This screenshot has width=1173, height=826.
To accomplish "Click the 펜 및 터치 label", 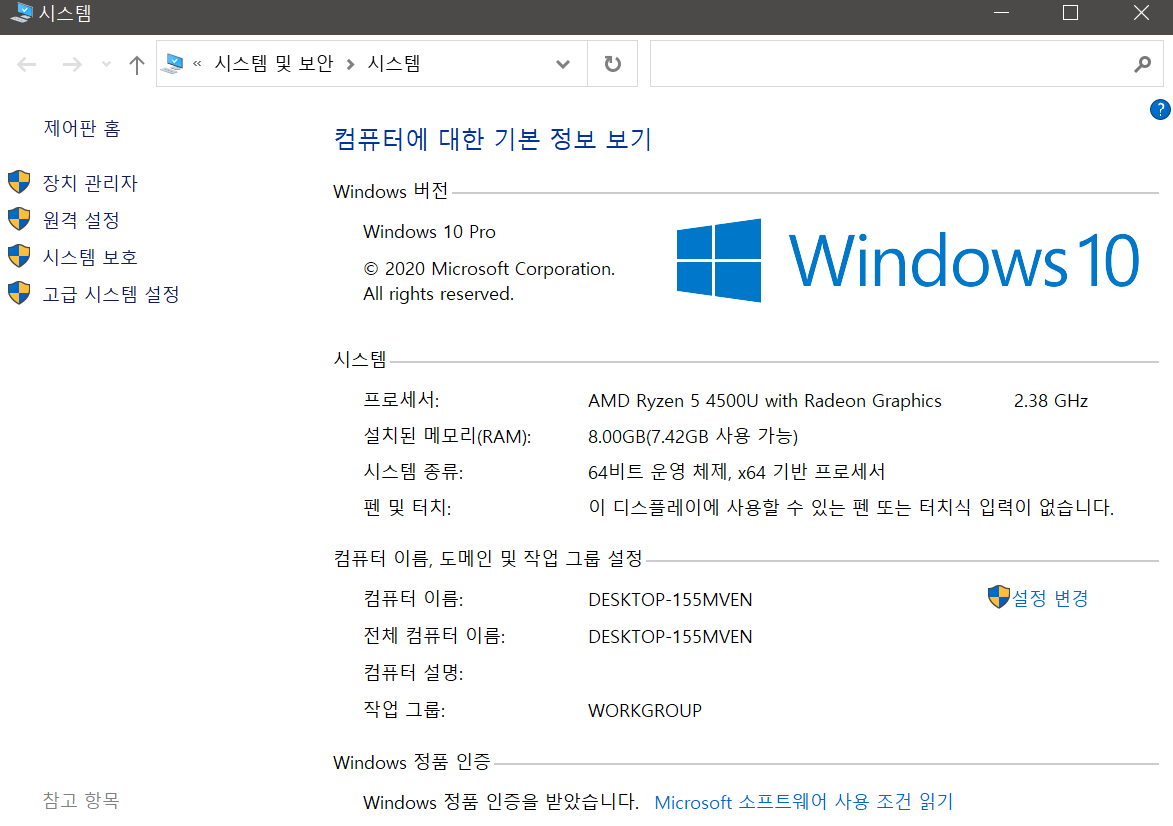I will [x=408, y=508].
